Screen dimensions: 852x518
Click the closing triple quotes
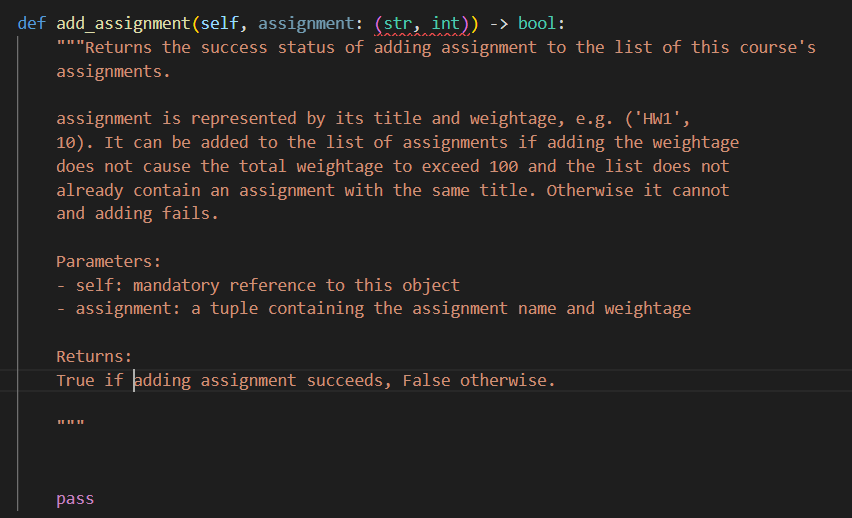pos(70,422)
